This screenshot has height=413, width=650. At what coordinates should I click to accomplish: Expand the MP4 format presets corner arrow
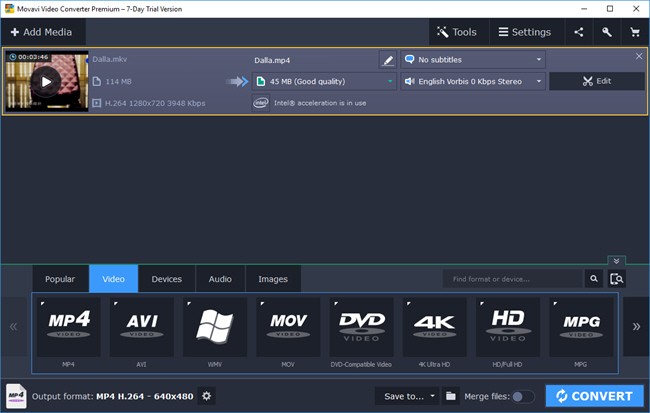click(42, 304)
